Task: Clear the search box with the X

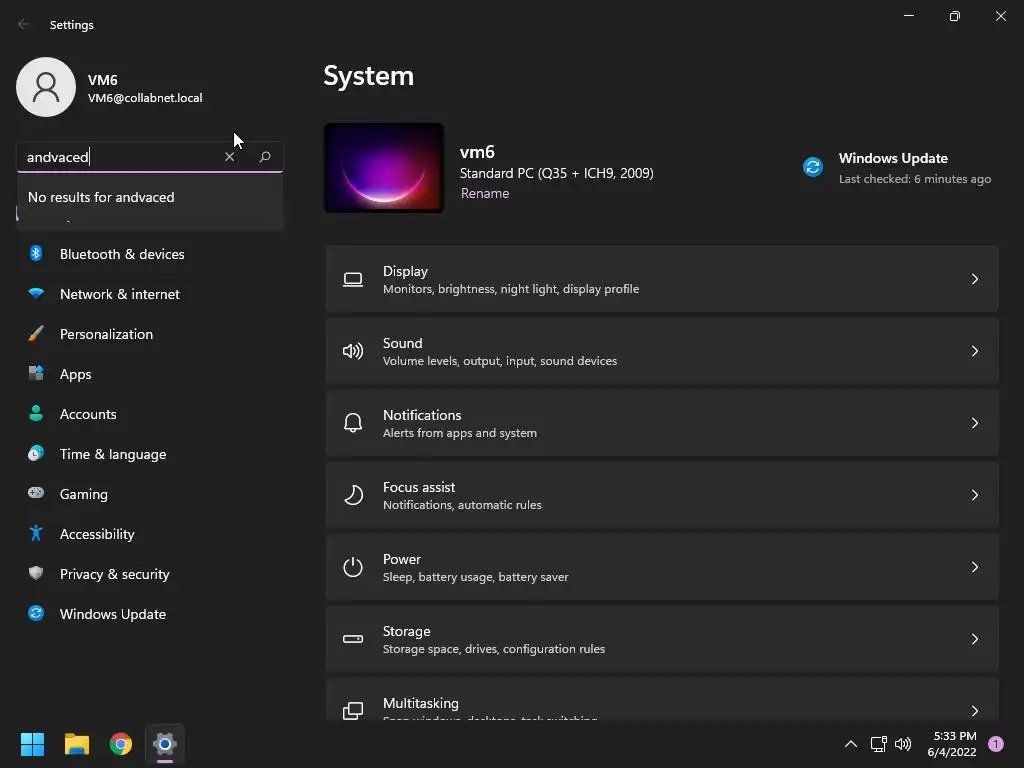Action: coord(229,157)
